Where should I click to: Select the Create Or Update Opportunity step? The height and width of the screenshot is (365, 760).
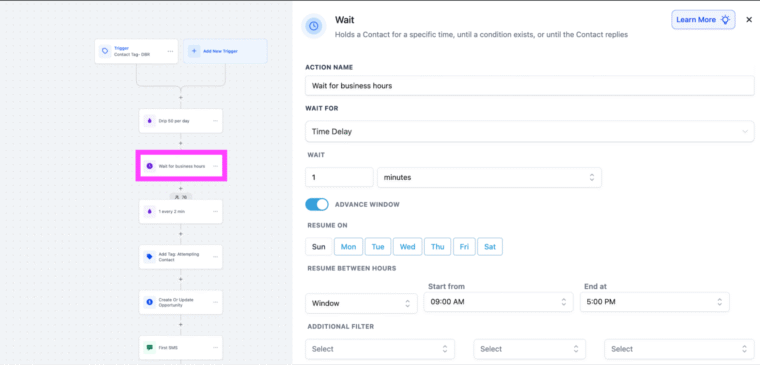coord(181,302)
